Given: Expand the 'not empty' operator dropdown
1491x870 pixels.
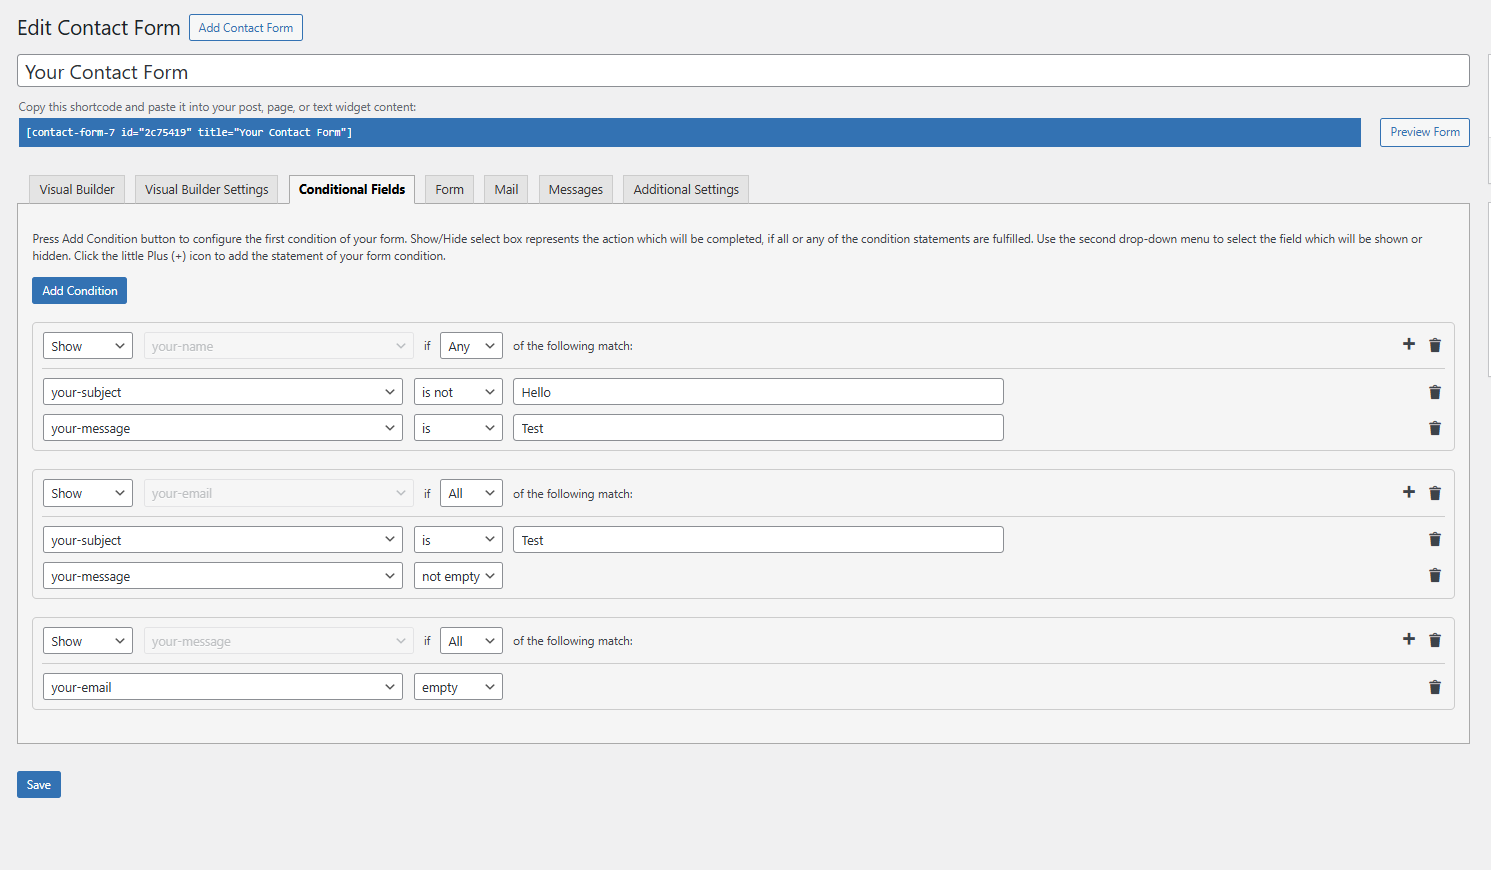Looking at the screenshot, I should (x=458, y=576).
